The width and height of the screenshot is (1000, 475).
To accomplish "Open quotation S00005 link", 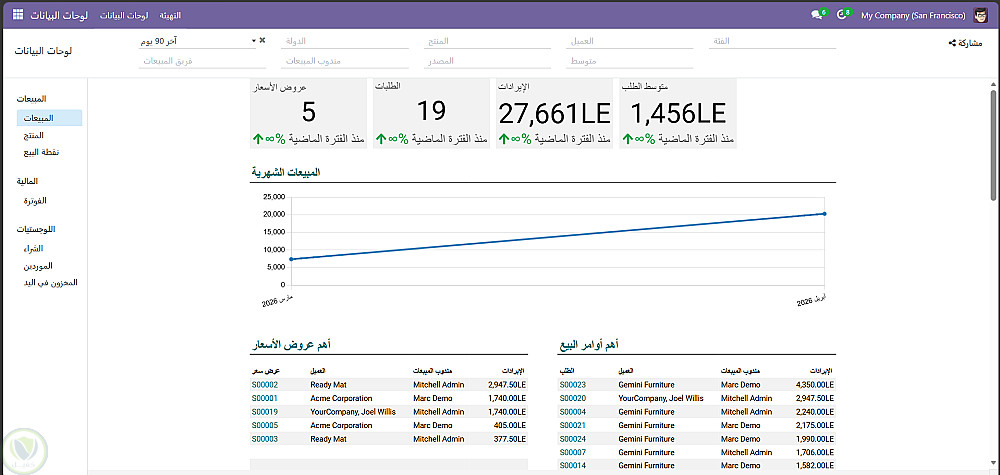I will pyautogui.click(x=265, y=425).
